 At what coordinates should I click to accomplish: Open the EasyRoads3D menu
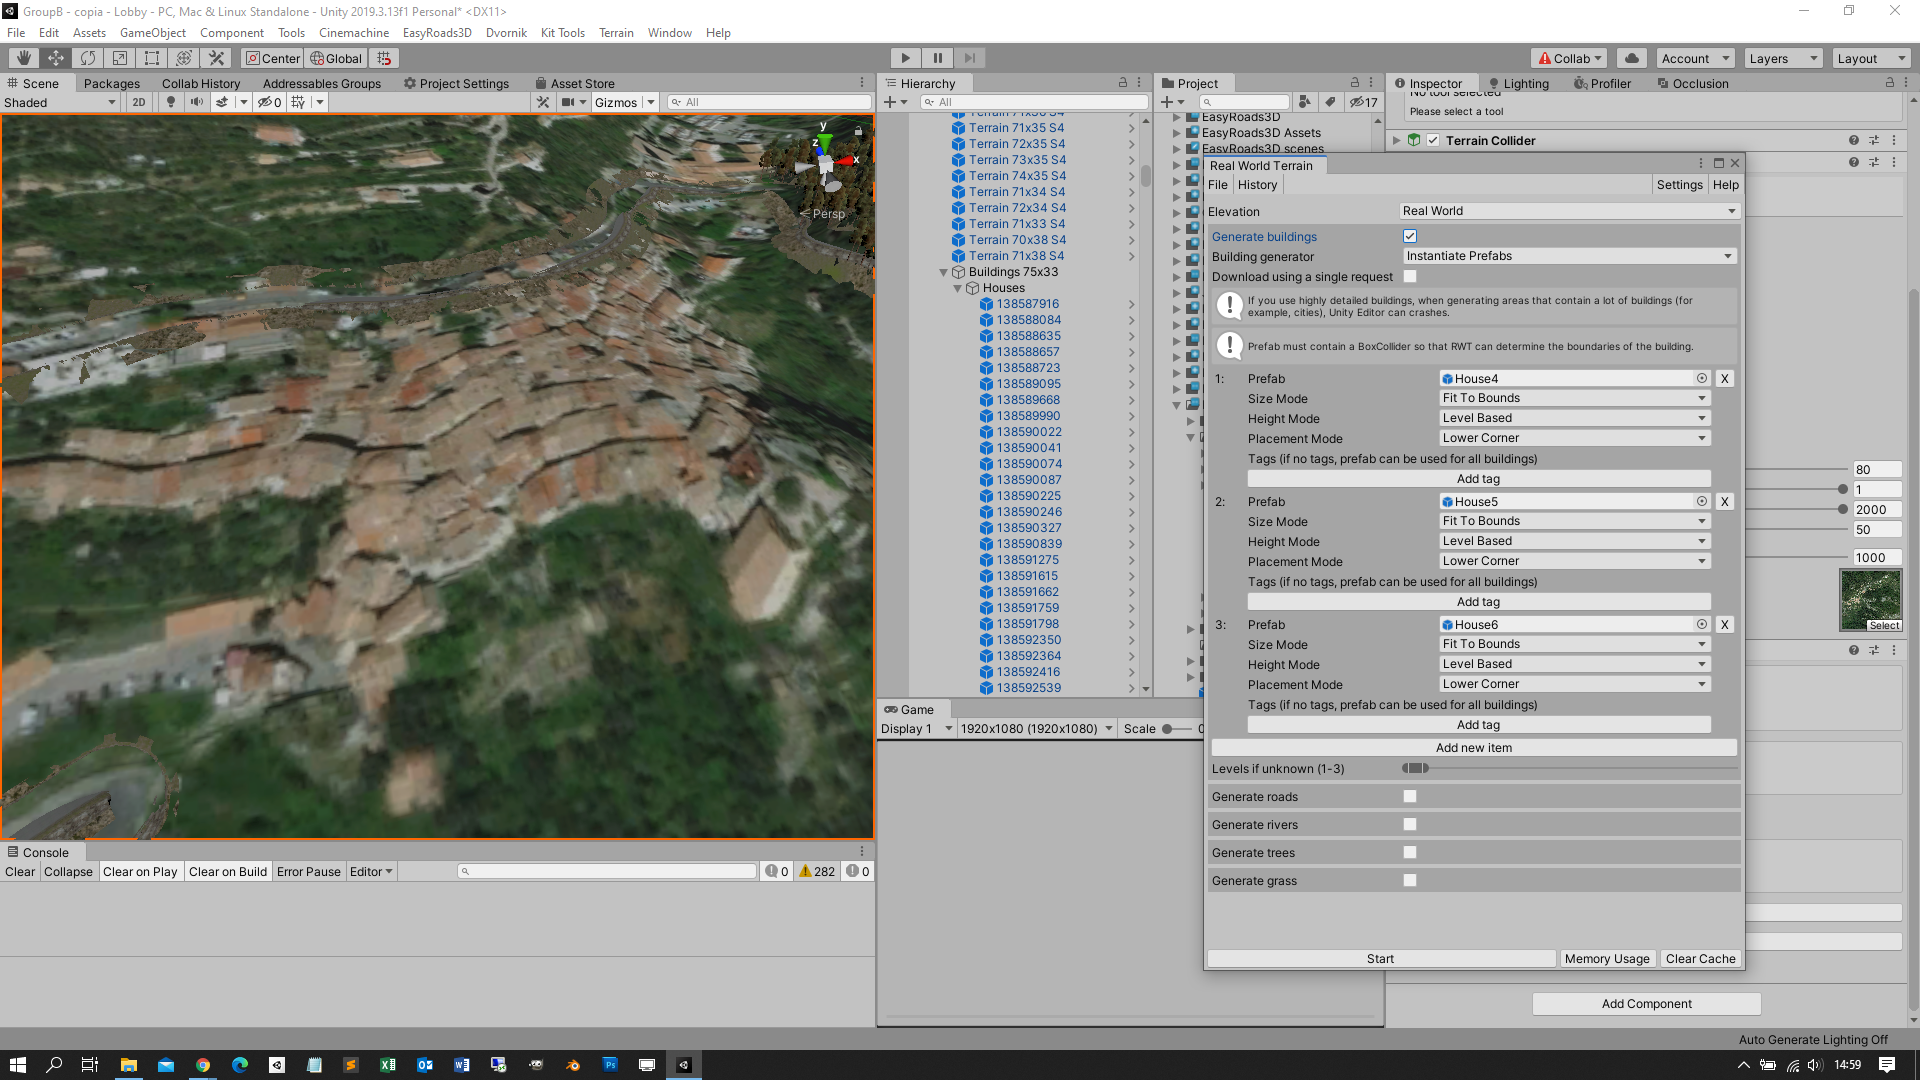pos(437,33)
